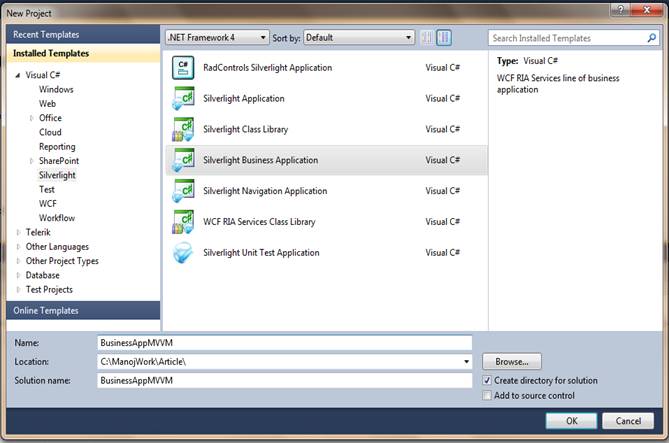The image size is (669, 443).
Task: Select the Workflow category
Action: [x=57, y=218]
